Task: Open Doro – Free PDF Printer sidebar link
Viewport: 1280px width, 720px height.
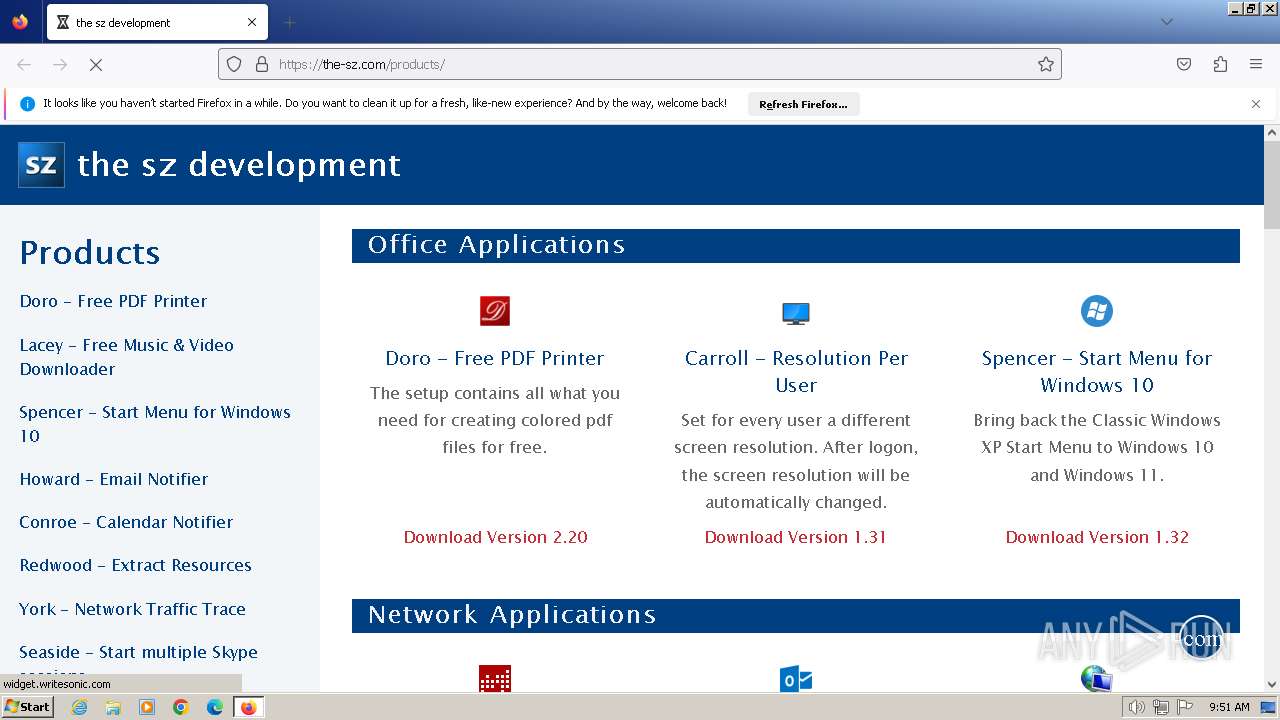Action: 113,301
